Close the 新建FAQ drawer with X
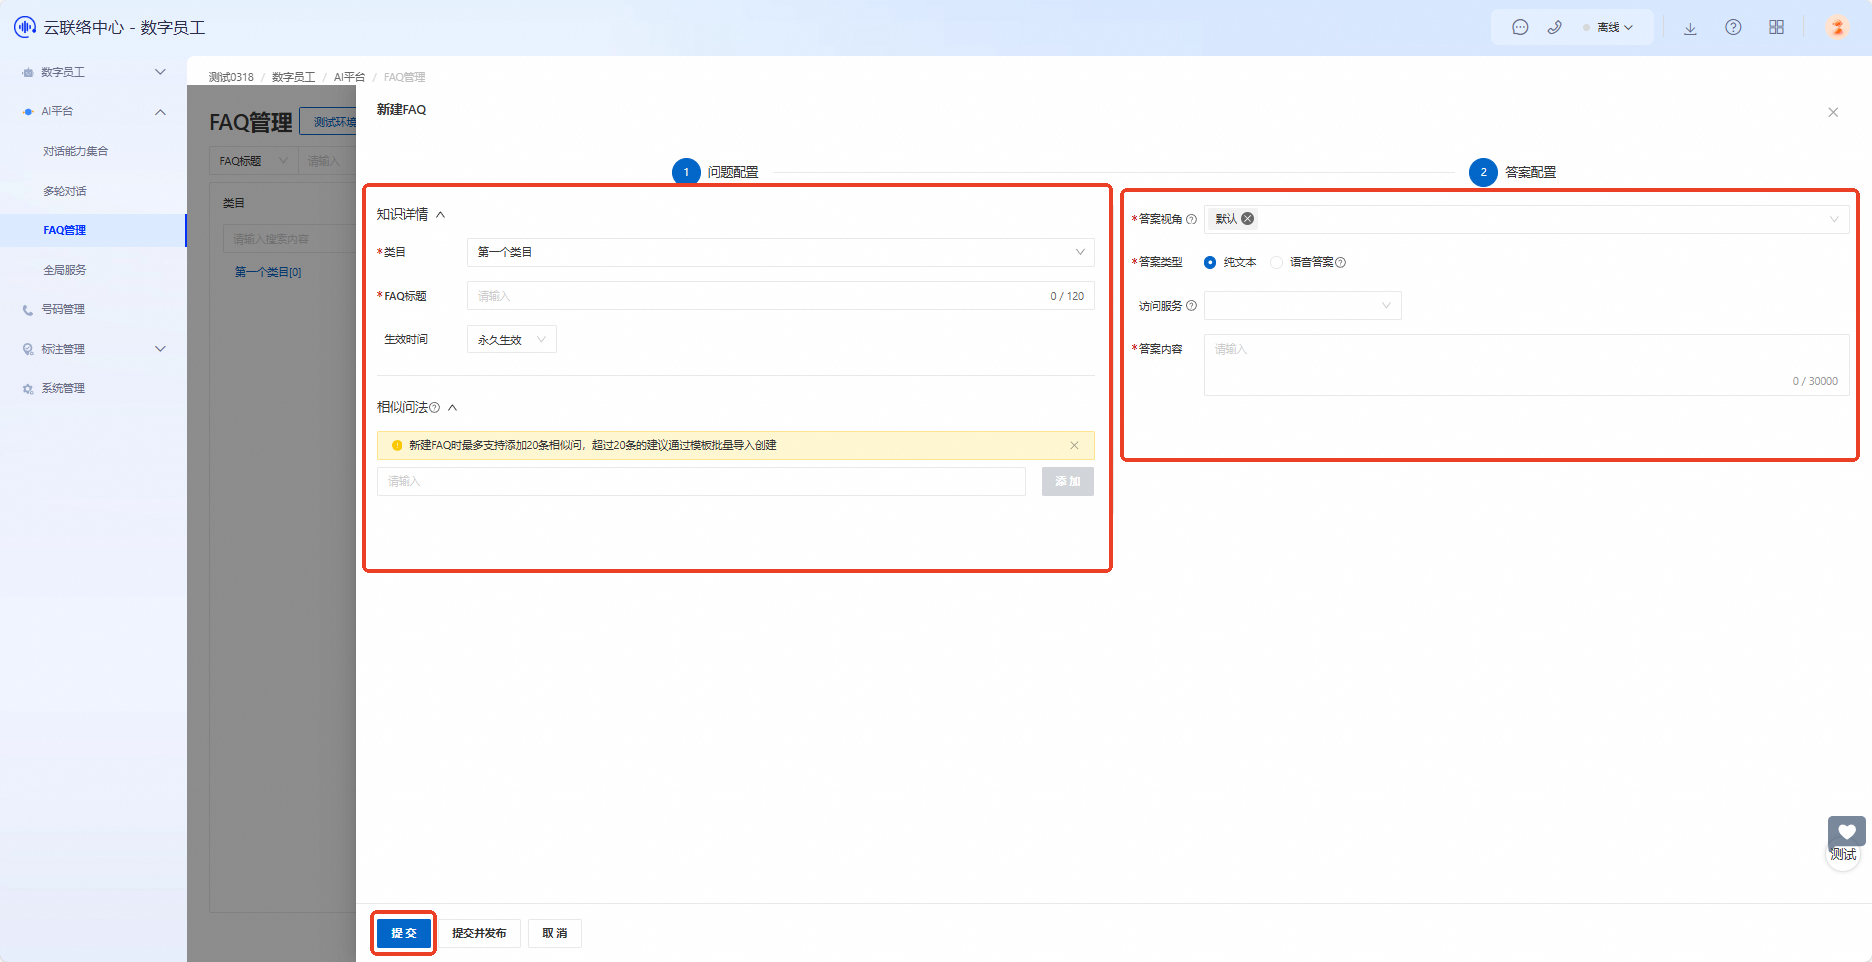Image resolution: width=1872 pixels, height=962 pixels. click(x=1833, y=112)
